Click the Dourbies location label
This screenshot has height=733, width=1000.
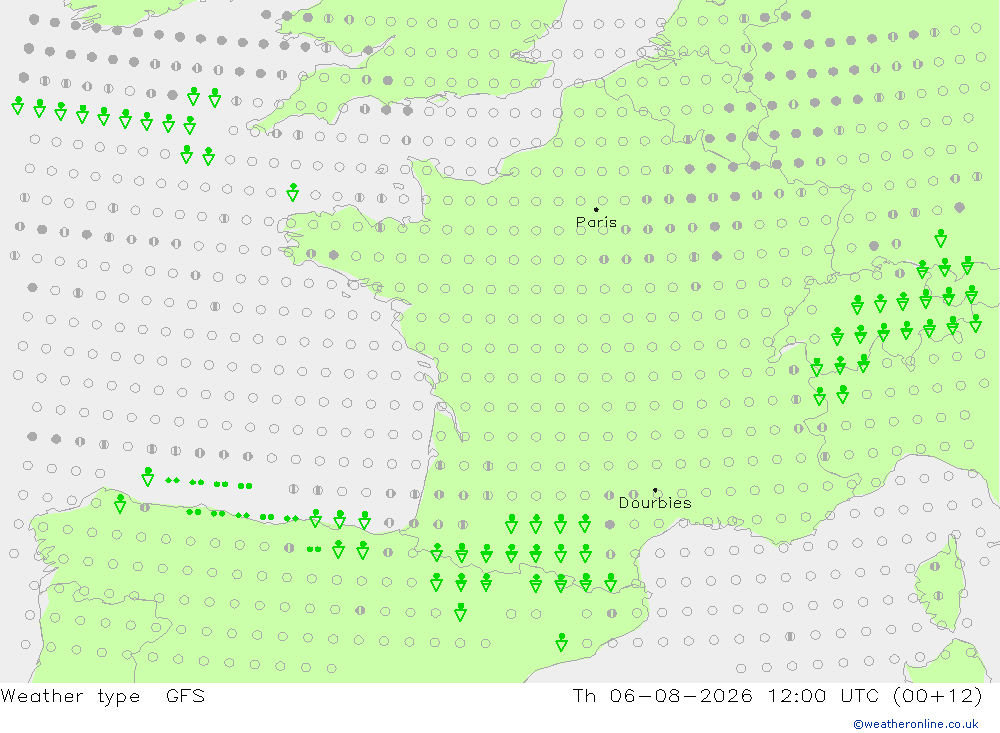click(x=655, y=503)
